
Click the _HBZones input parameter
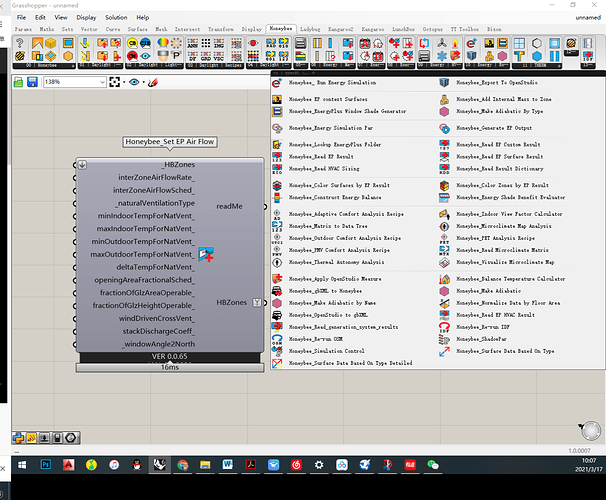click(178, 165)
